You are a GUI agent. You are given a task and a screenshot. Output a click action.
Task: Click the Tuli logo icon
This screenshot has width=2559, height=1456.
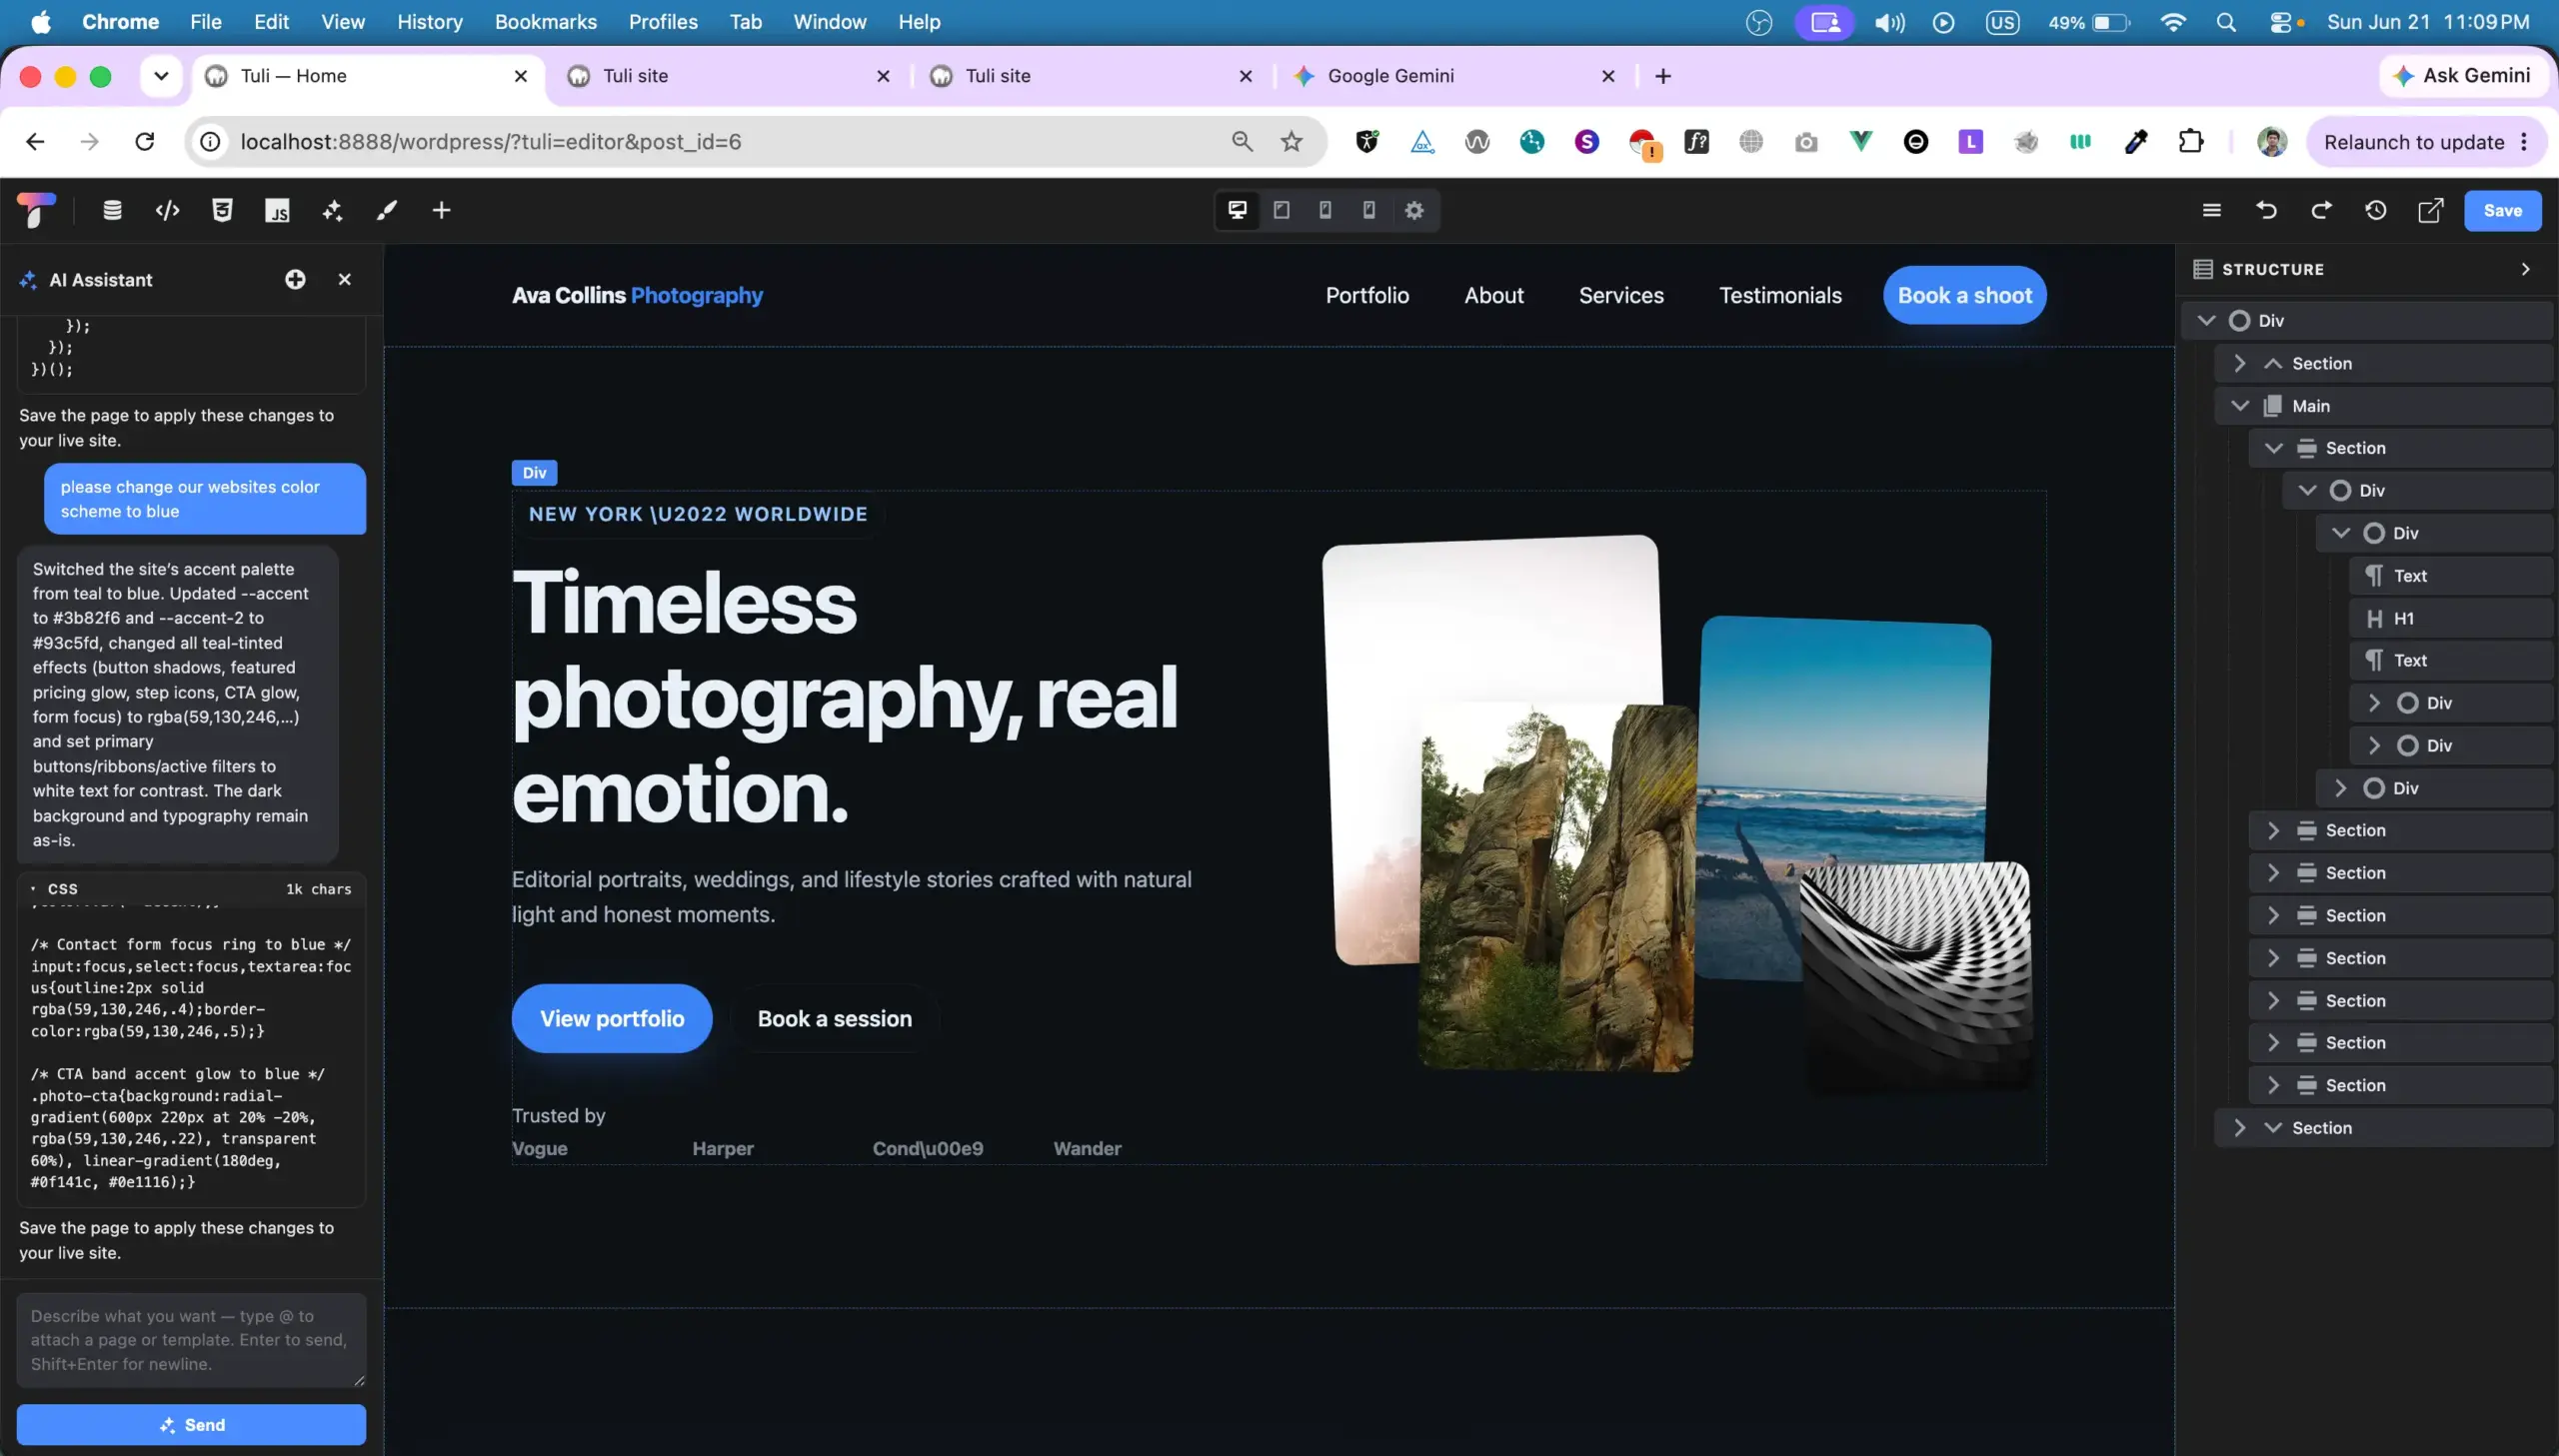36,210
